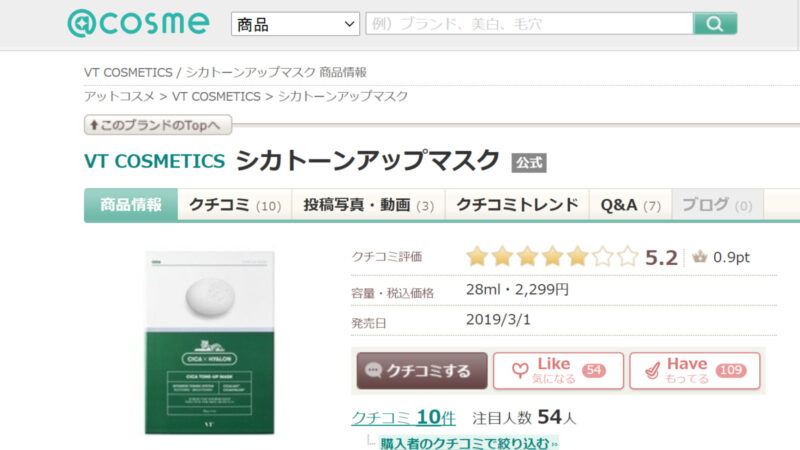Click the rating value 5.2
The width and height of the screenshot is (800, 450).
coord(661,258)
